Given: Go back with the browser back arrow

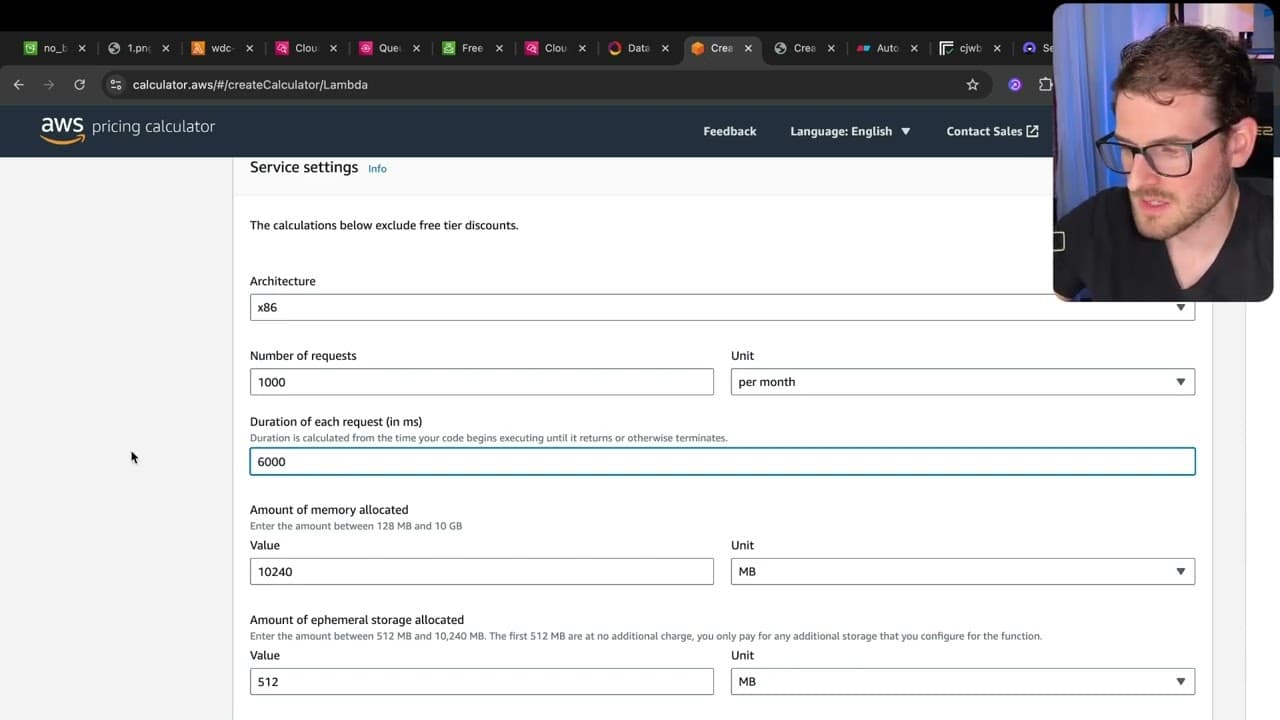Looking at the screenshot, I should (x=19, y=85).
